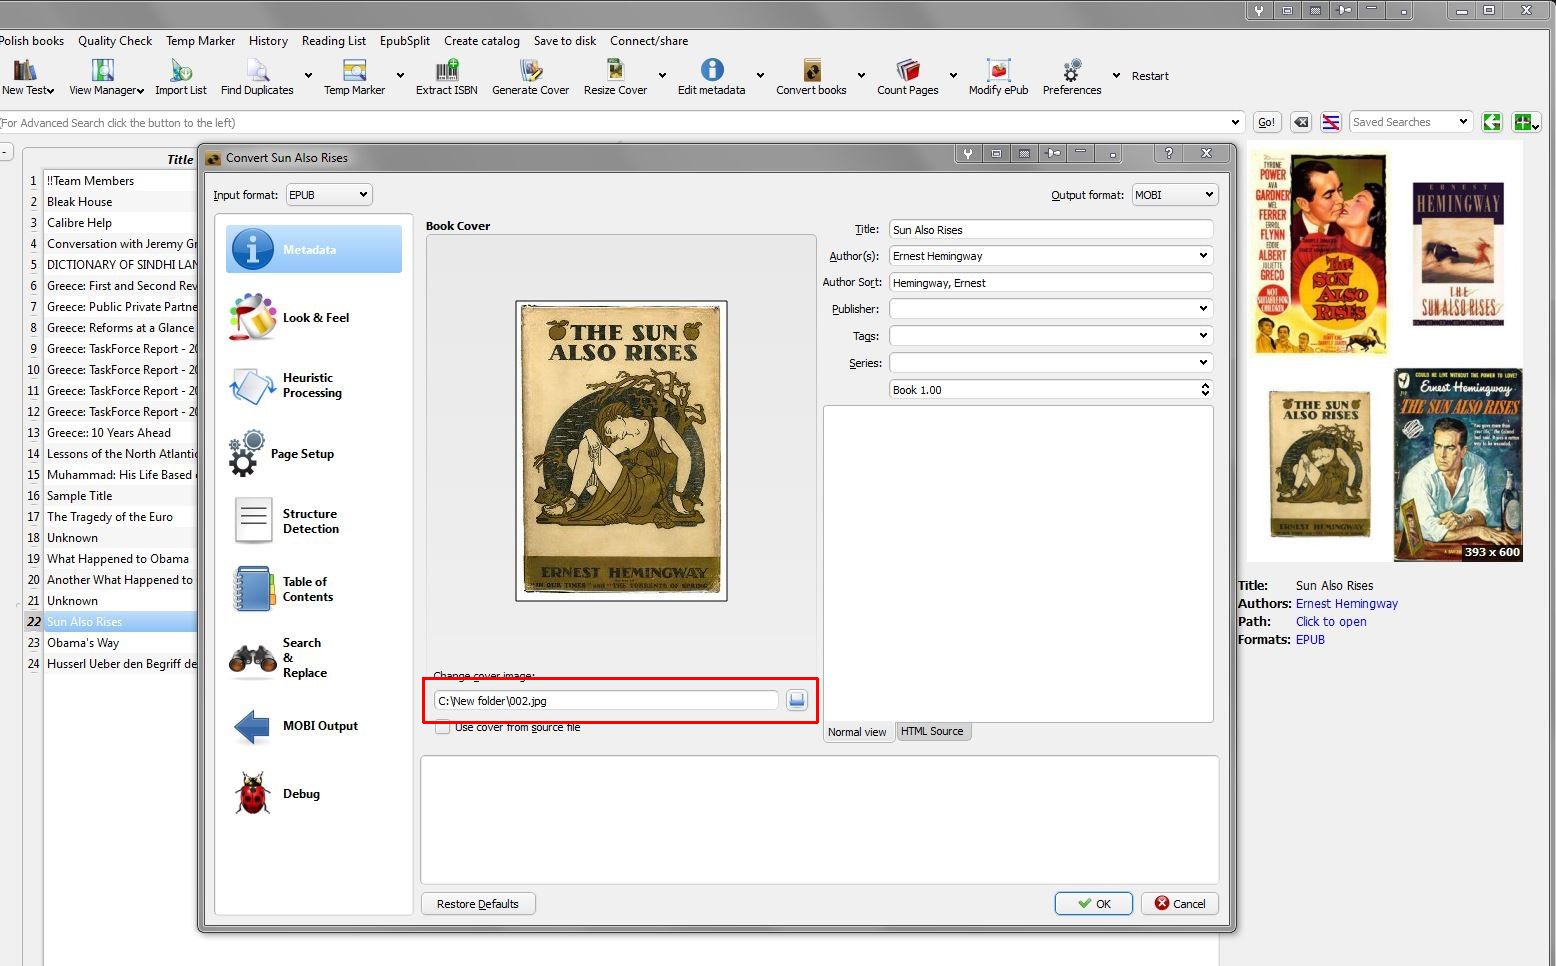This screenshot has width=1556, height=966.
Task: Open the EPUB format link
Action: coord(1310,640)
